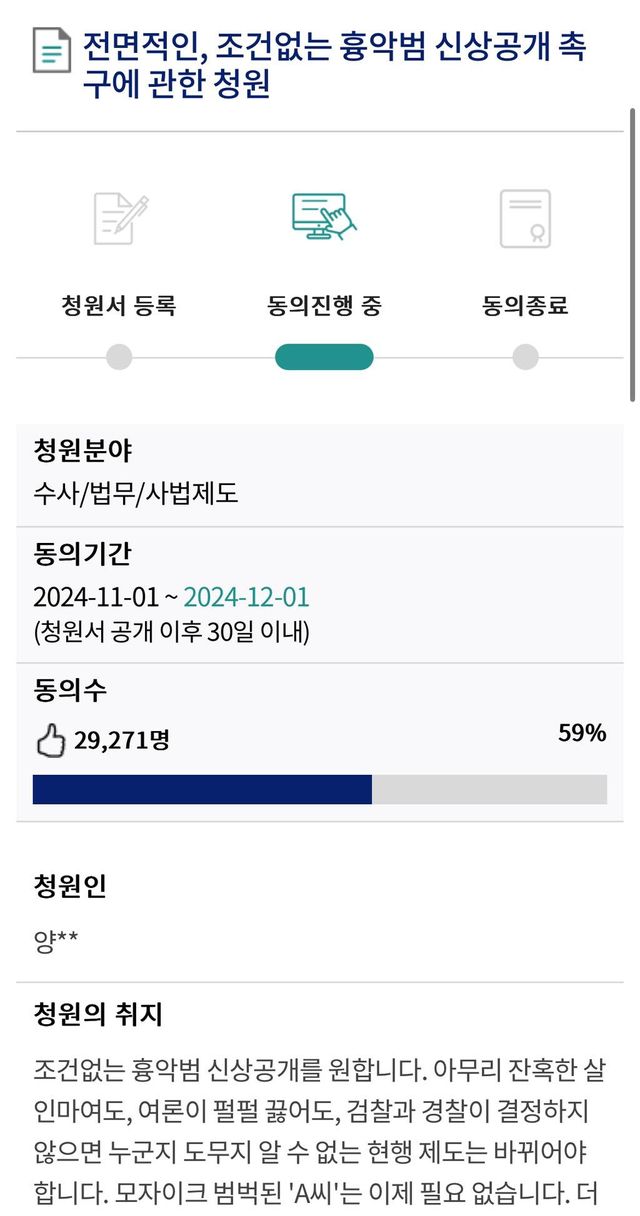
Task: Click the petitioner name 양**
Action: pyautogui.click(x=56, y=940)
